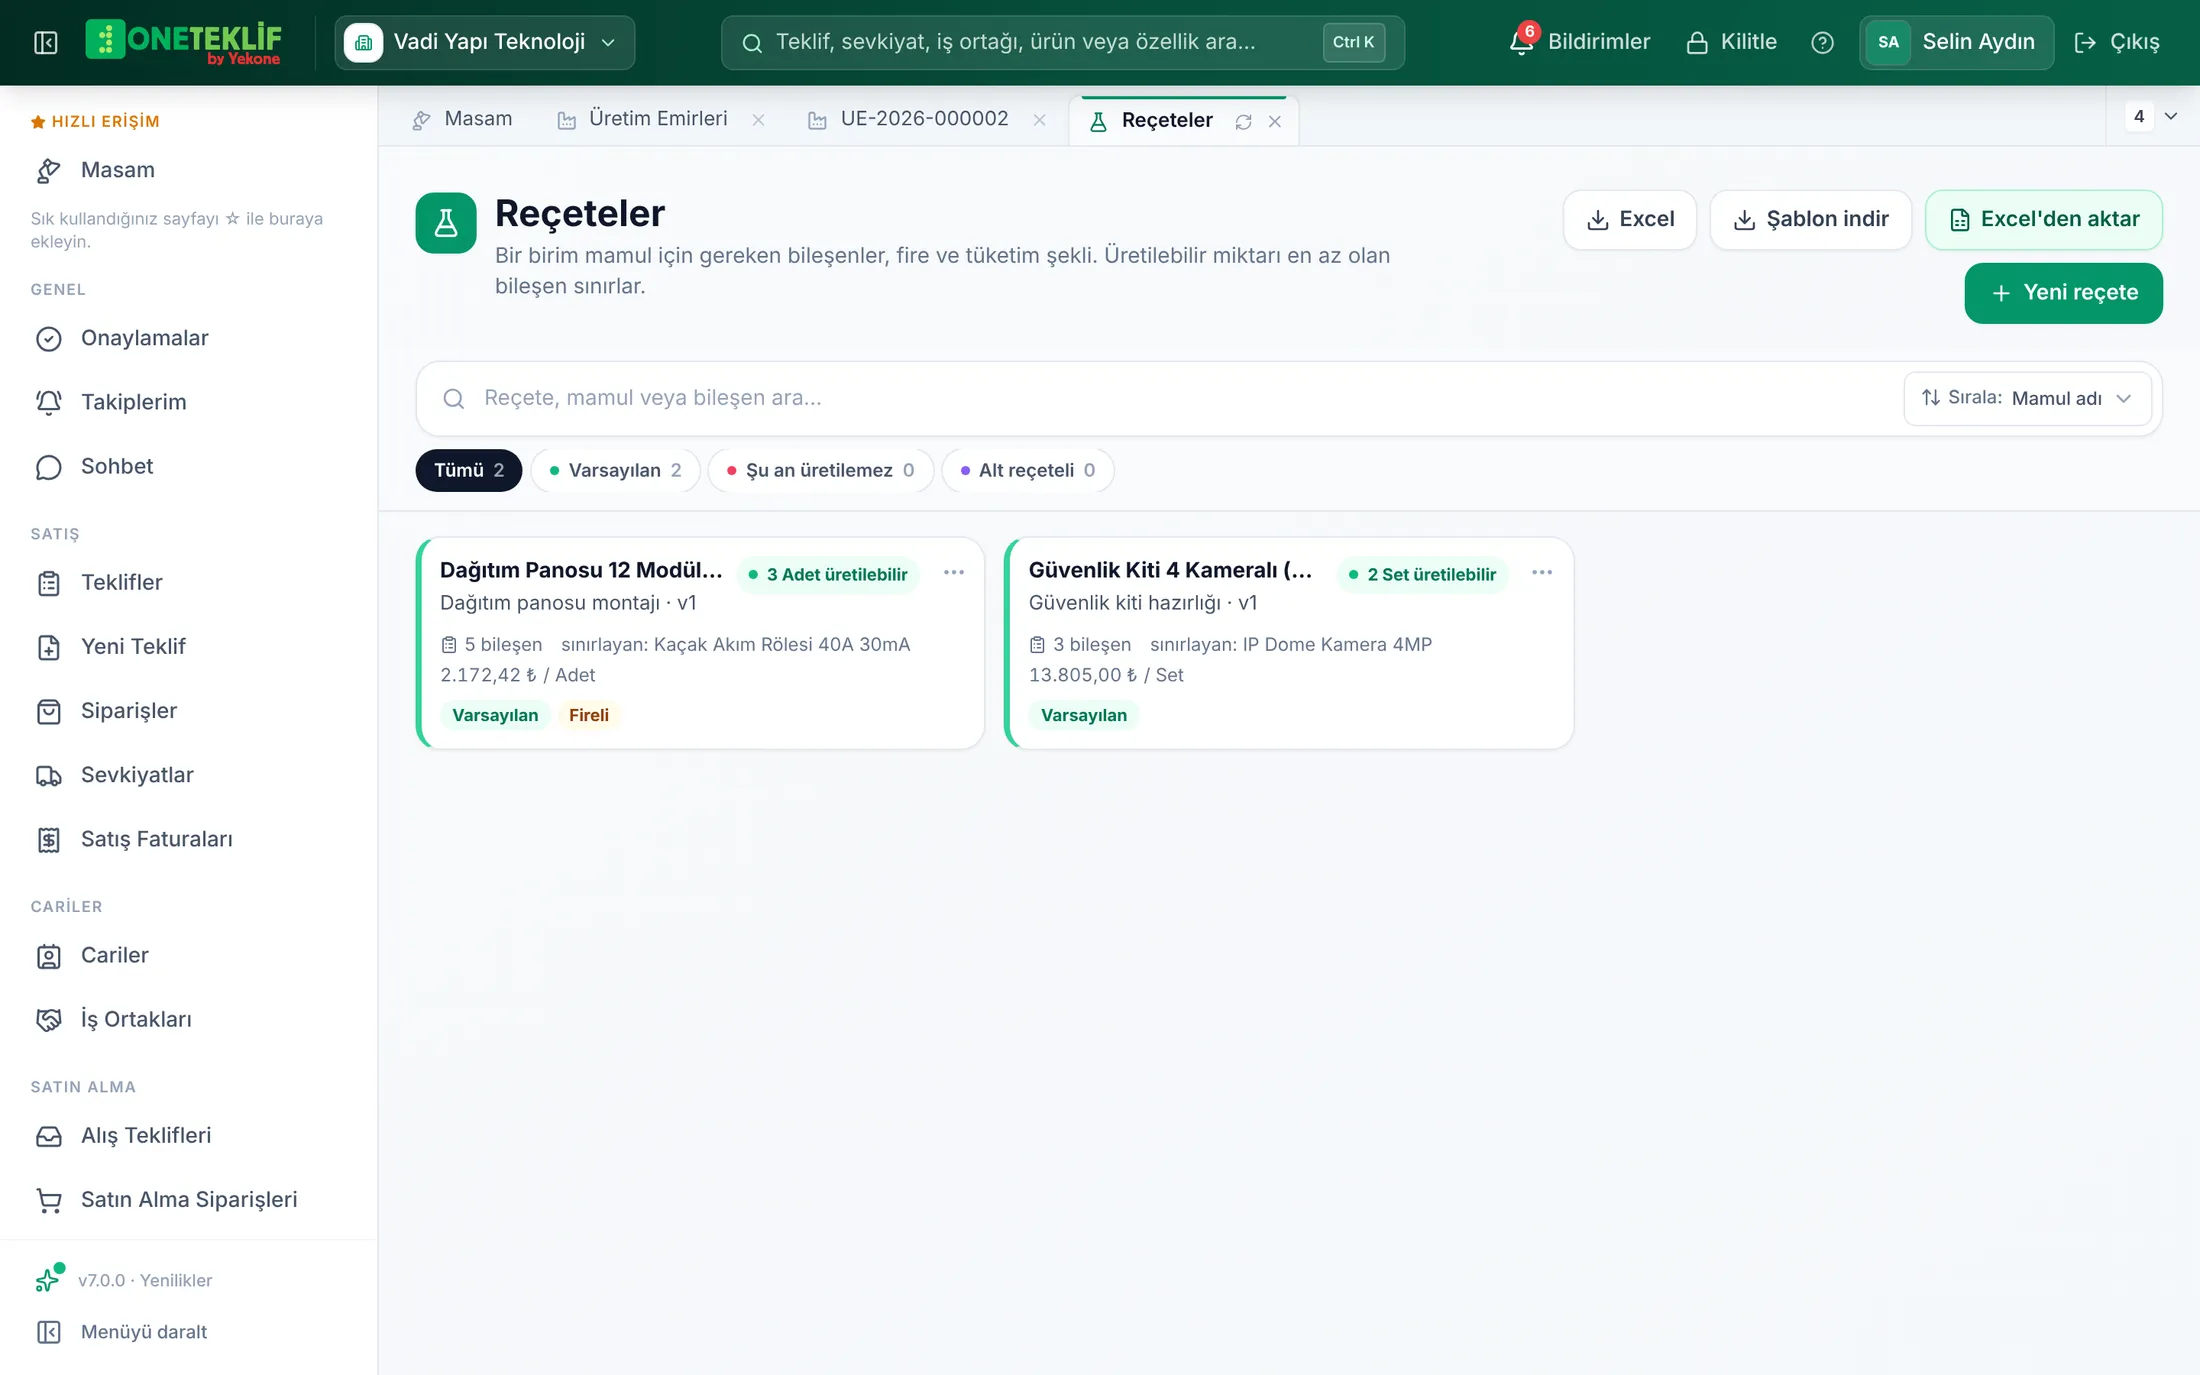Viewport: 2200px width, 1375px height.
Task: Toggle the Alt reçeteli filter chip
Action: click(x=1027, y=470)
